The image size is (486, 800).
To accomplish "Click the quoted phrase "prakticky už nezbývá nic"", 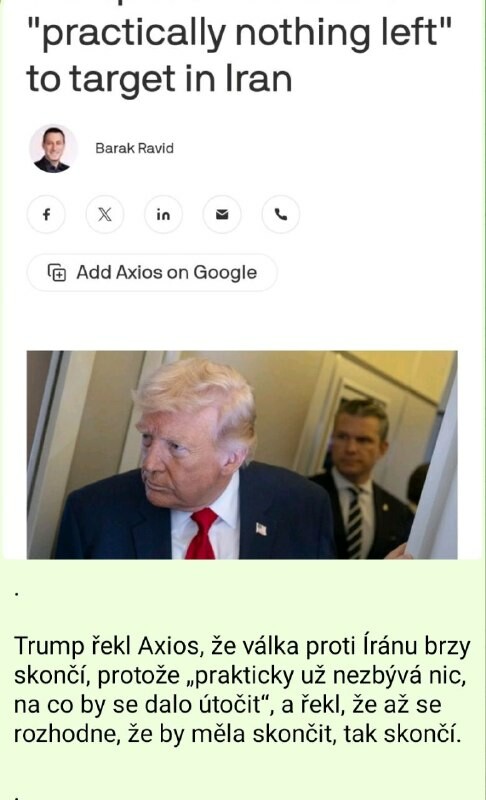I will pyautogui.click(x=330, y=676).
